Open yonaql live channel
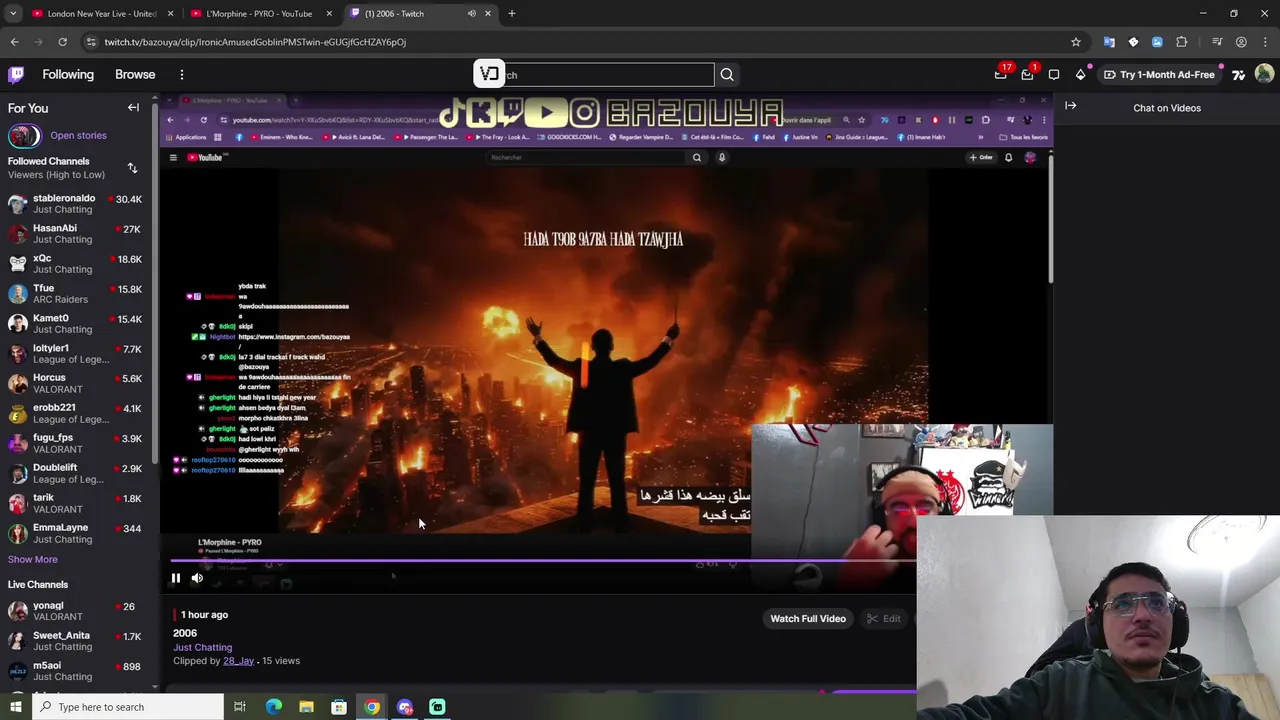 click(x=76, y=612)
